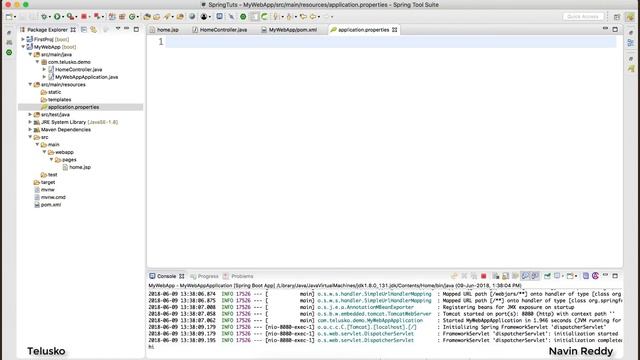Maximize the Console view

[615, 276]
